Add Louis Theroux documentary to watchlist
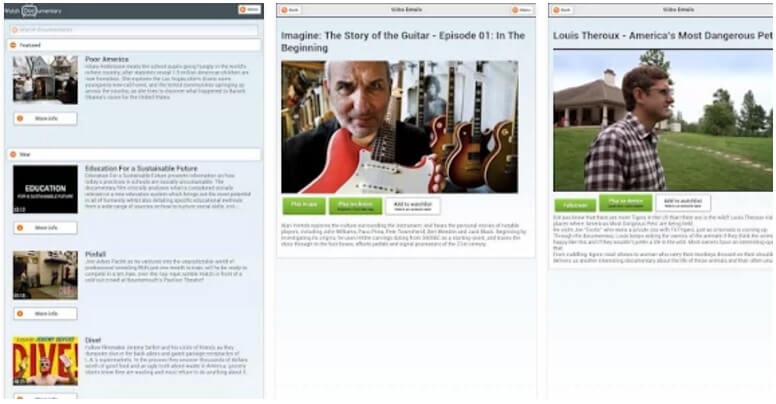This screenshot has width=776, height=404. pyautogui.click(x=683, y=202)
